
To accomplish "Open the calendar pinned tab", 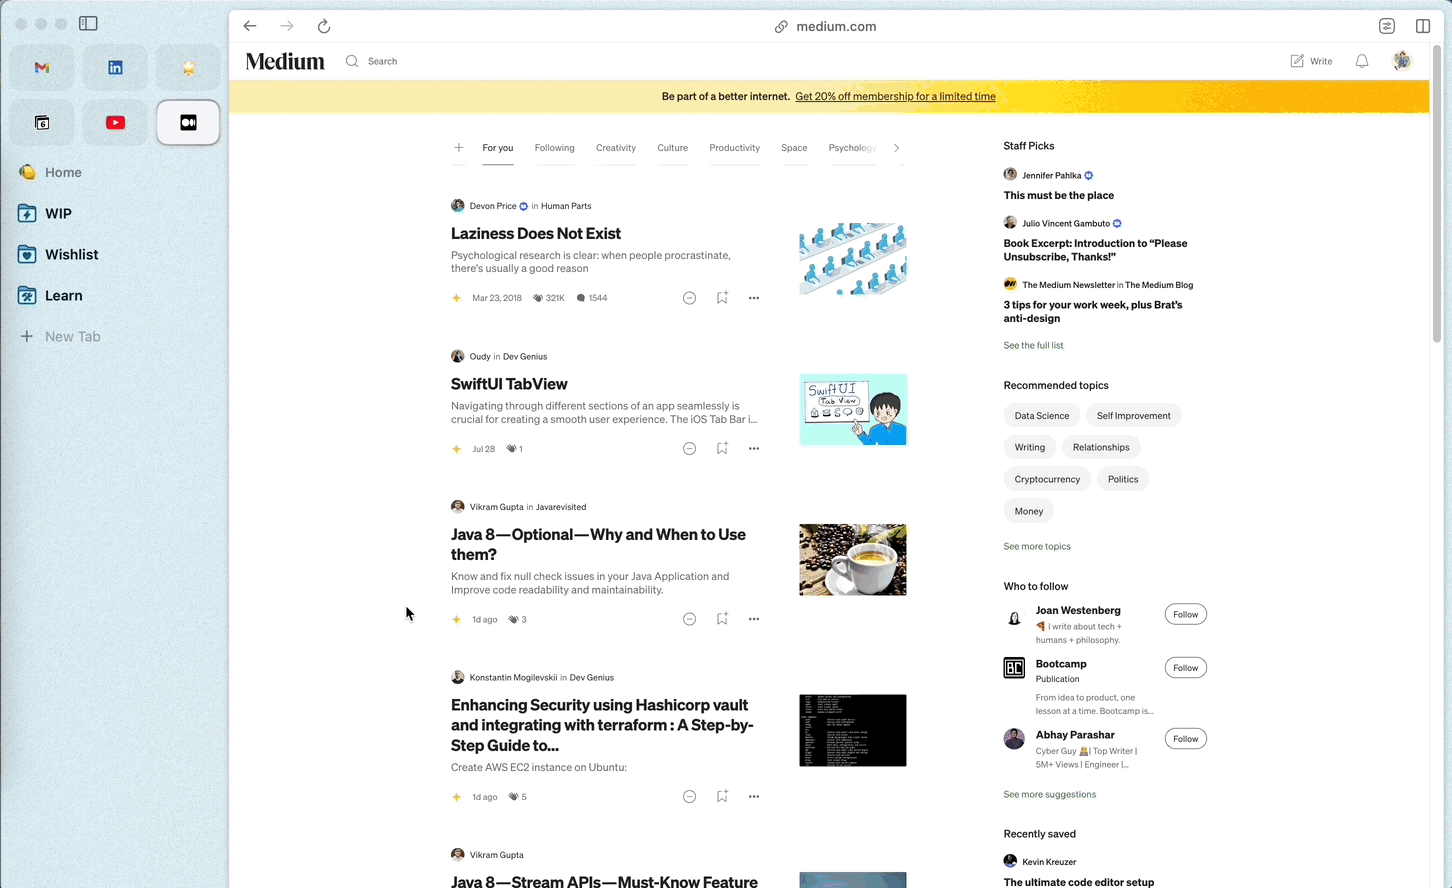I will tap(42, 123).
